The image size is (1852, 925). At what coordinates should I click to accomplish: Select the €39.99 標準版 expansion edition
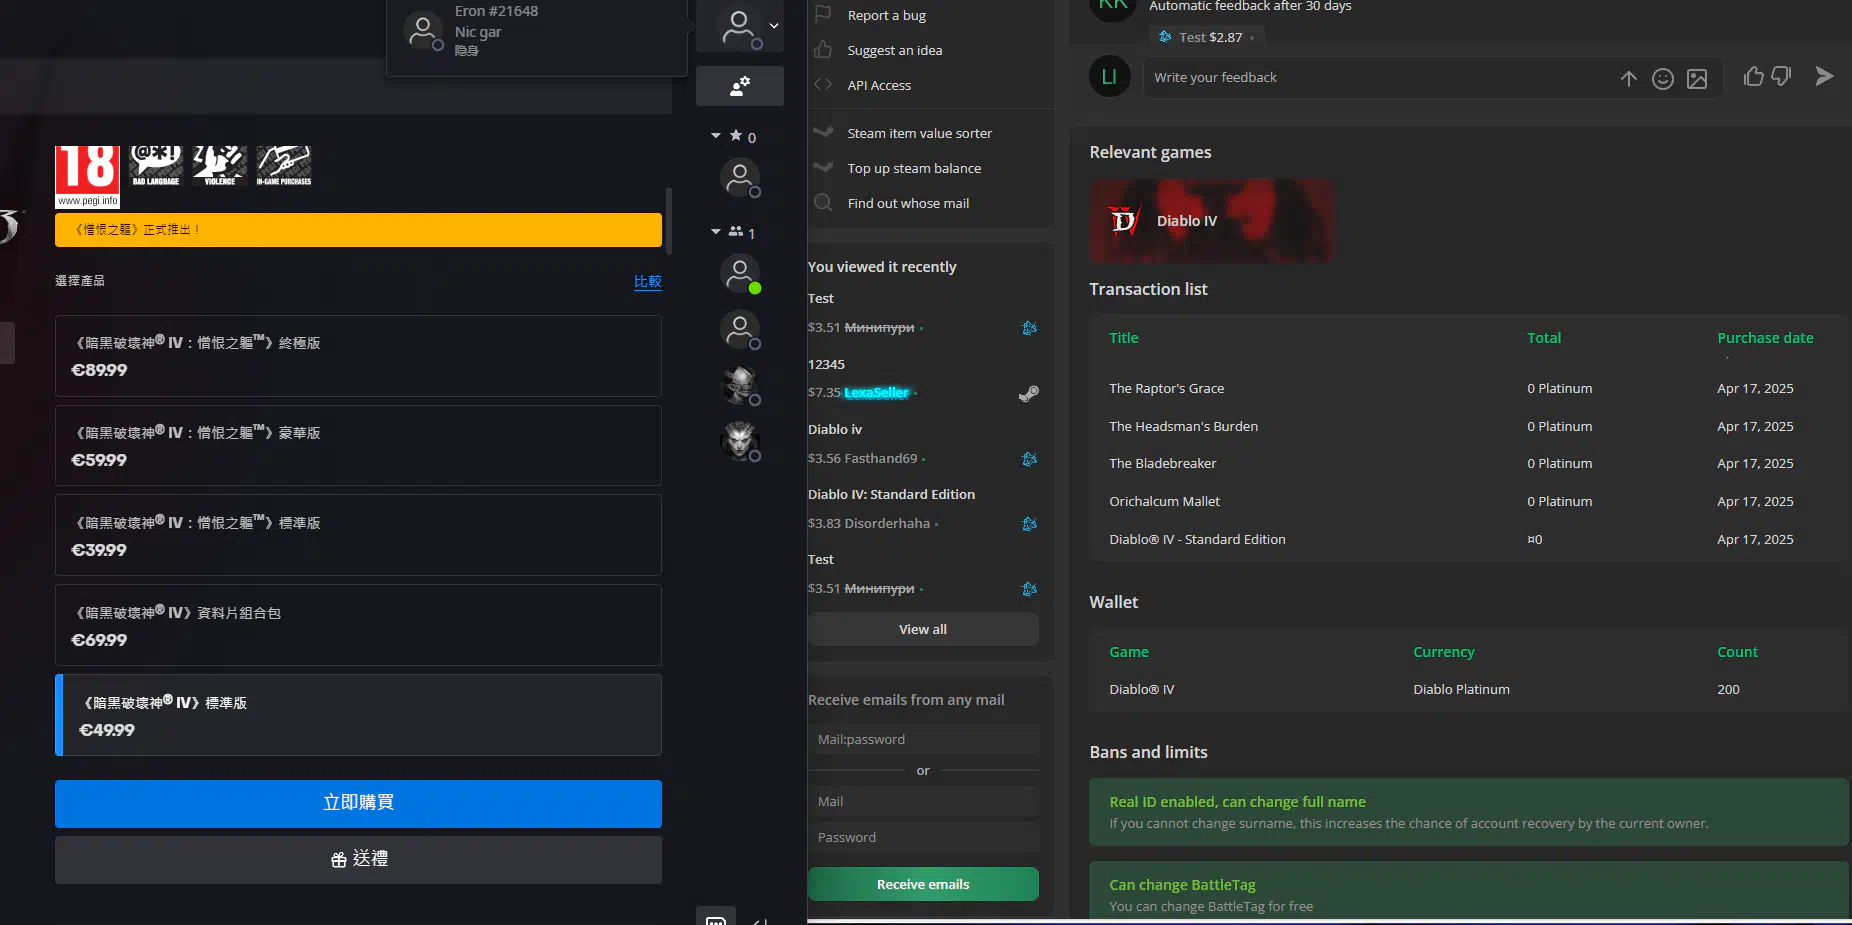click(358, 535)
